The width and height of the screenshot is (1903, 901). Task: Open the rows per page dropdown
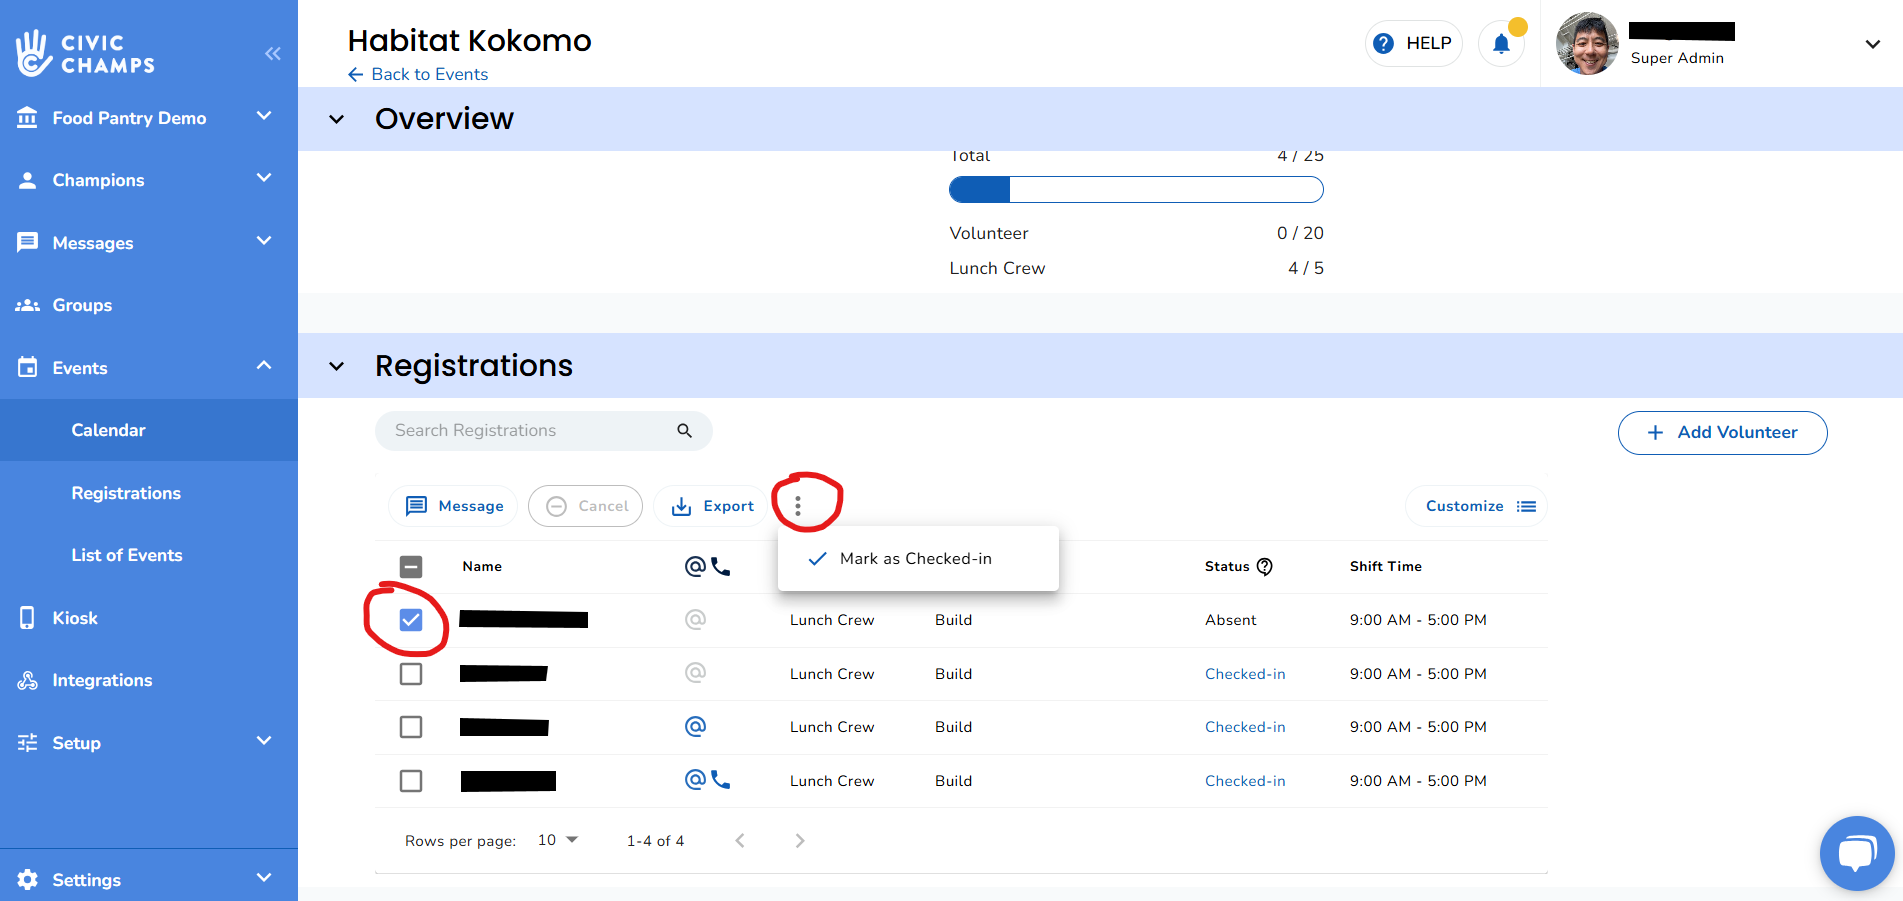tap(558, 840)
